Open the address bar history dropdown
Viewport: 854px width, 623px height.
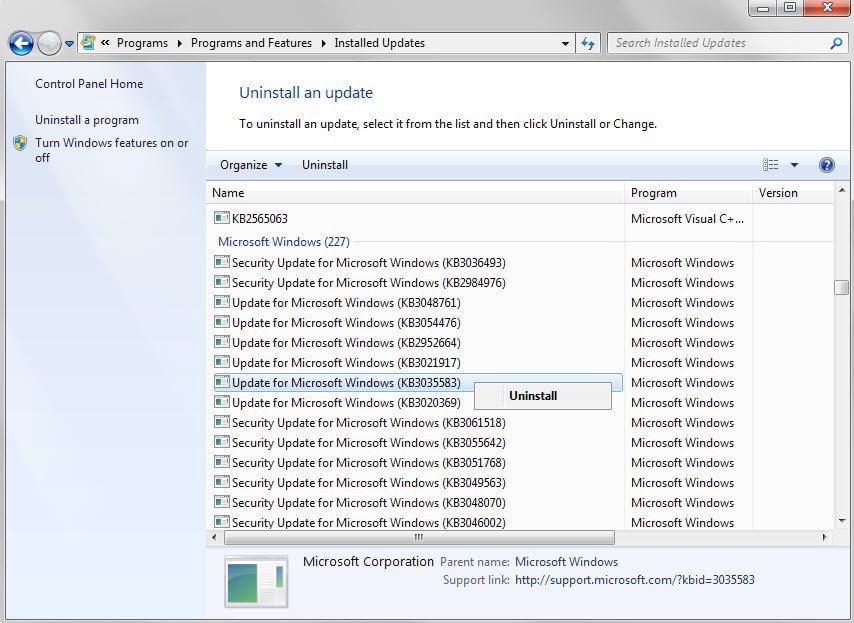[566, 43]
